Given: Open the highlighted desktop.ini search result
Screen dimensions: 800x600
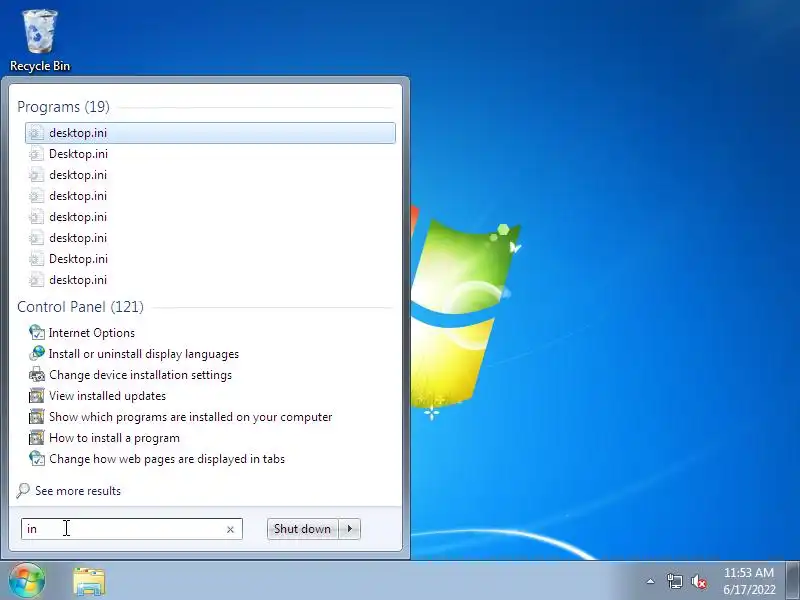Looking at the screenshot, I should pyautogui.click(x=210, y=133).
